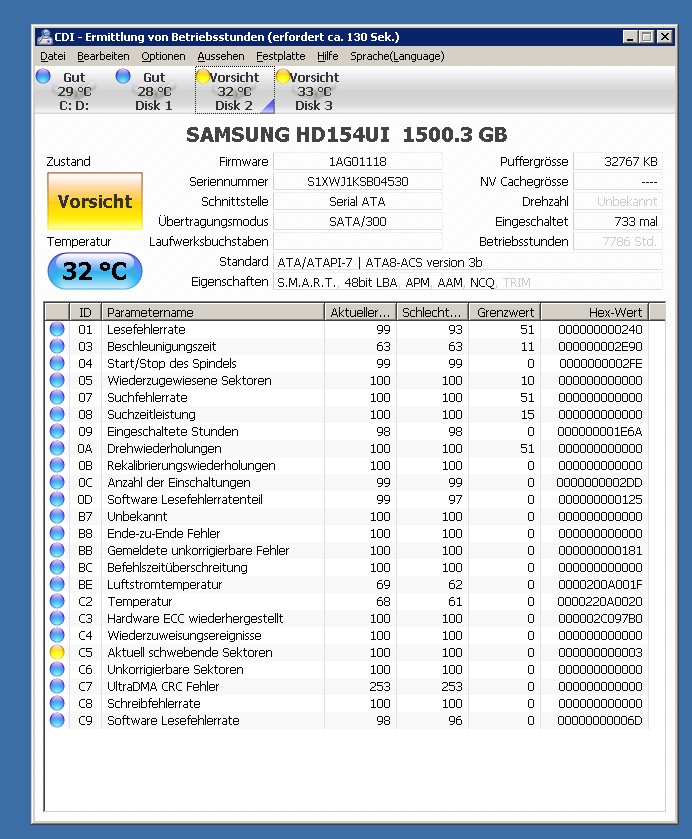Click the Schnittstelle field Serial ATA
692x839 pixels.
click(358, 202)
